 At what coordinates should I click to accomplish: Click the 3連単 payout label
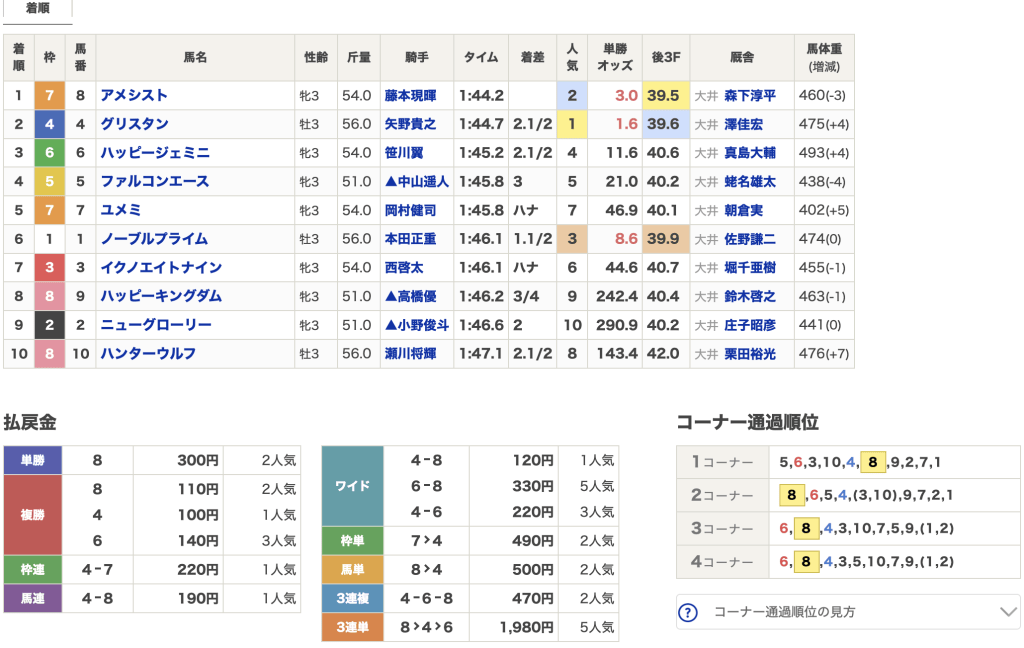[353, 628]
